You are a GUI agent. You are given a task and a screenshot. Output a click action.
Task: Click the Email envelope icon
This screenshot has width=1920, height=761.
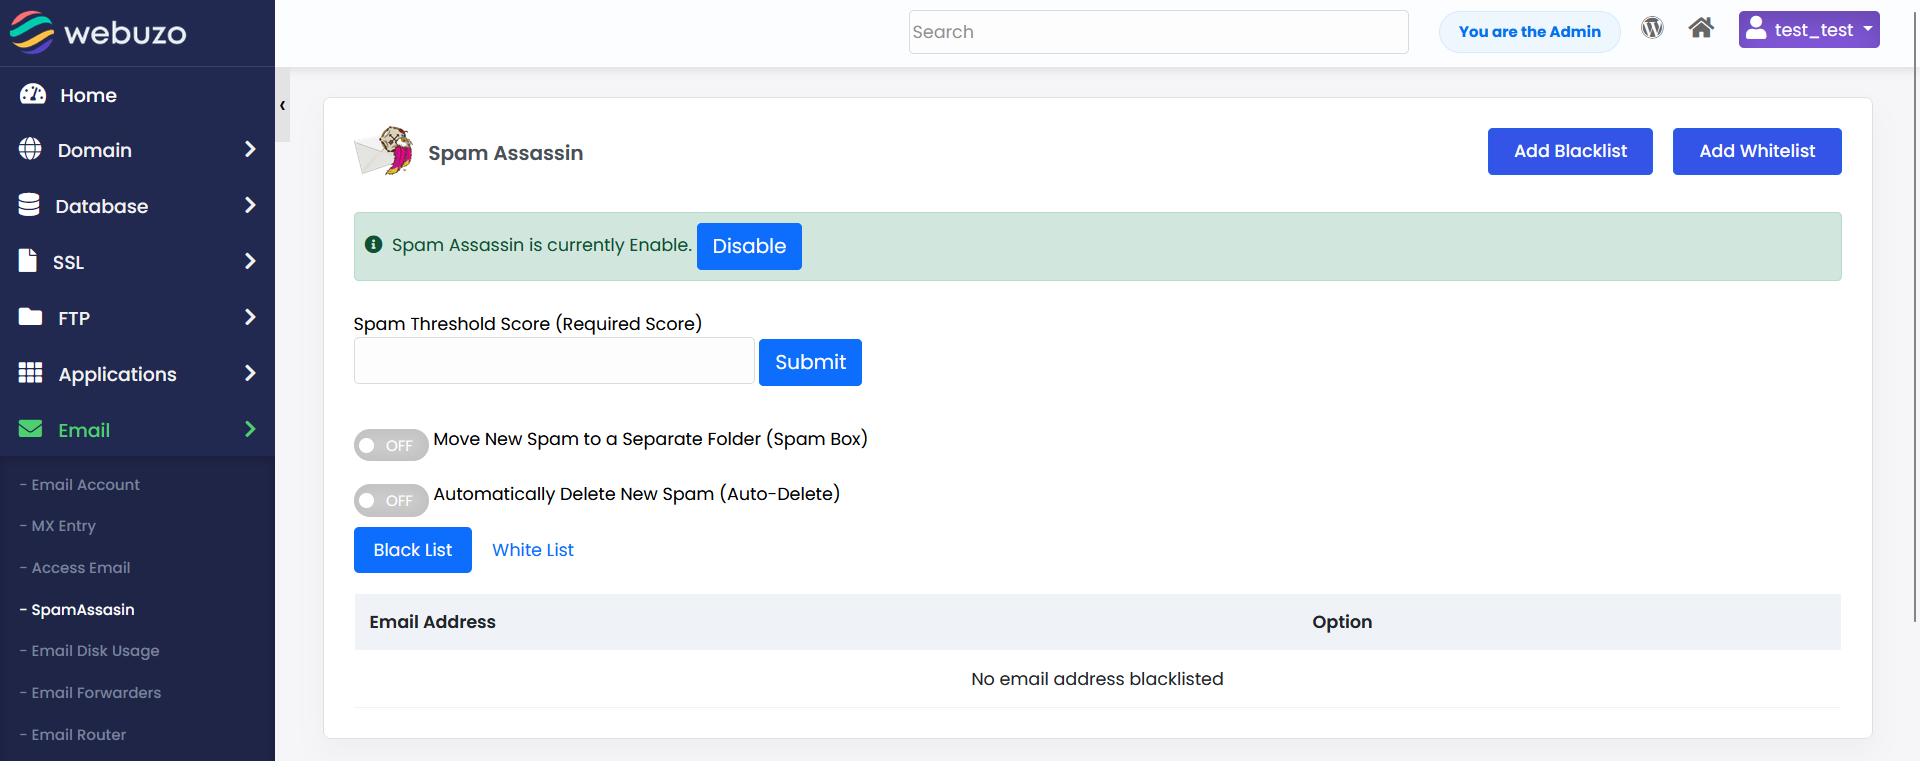[x=30, y=429]
